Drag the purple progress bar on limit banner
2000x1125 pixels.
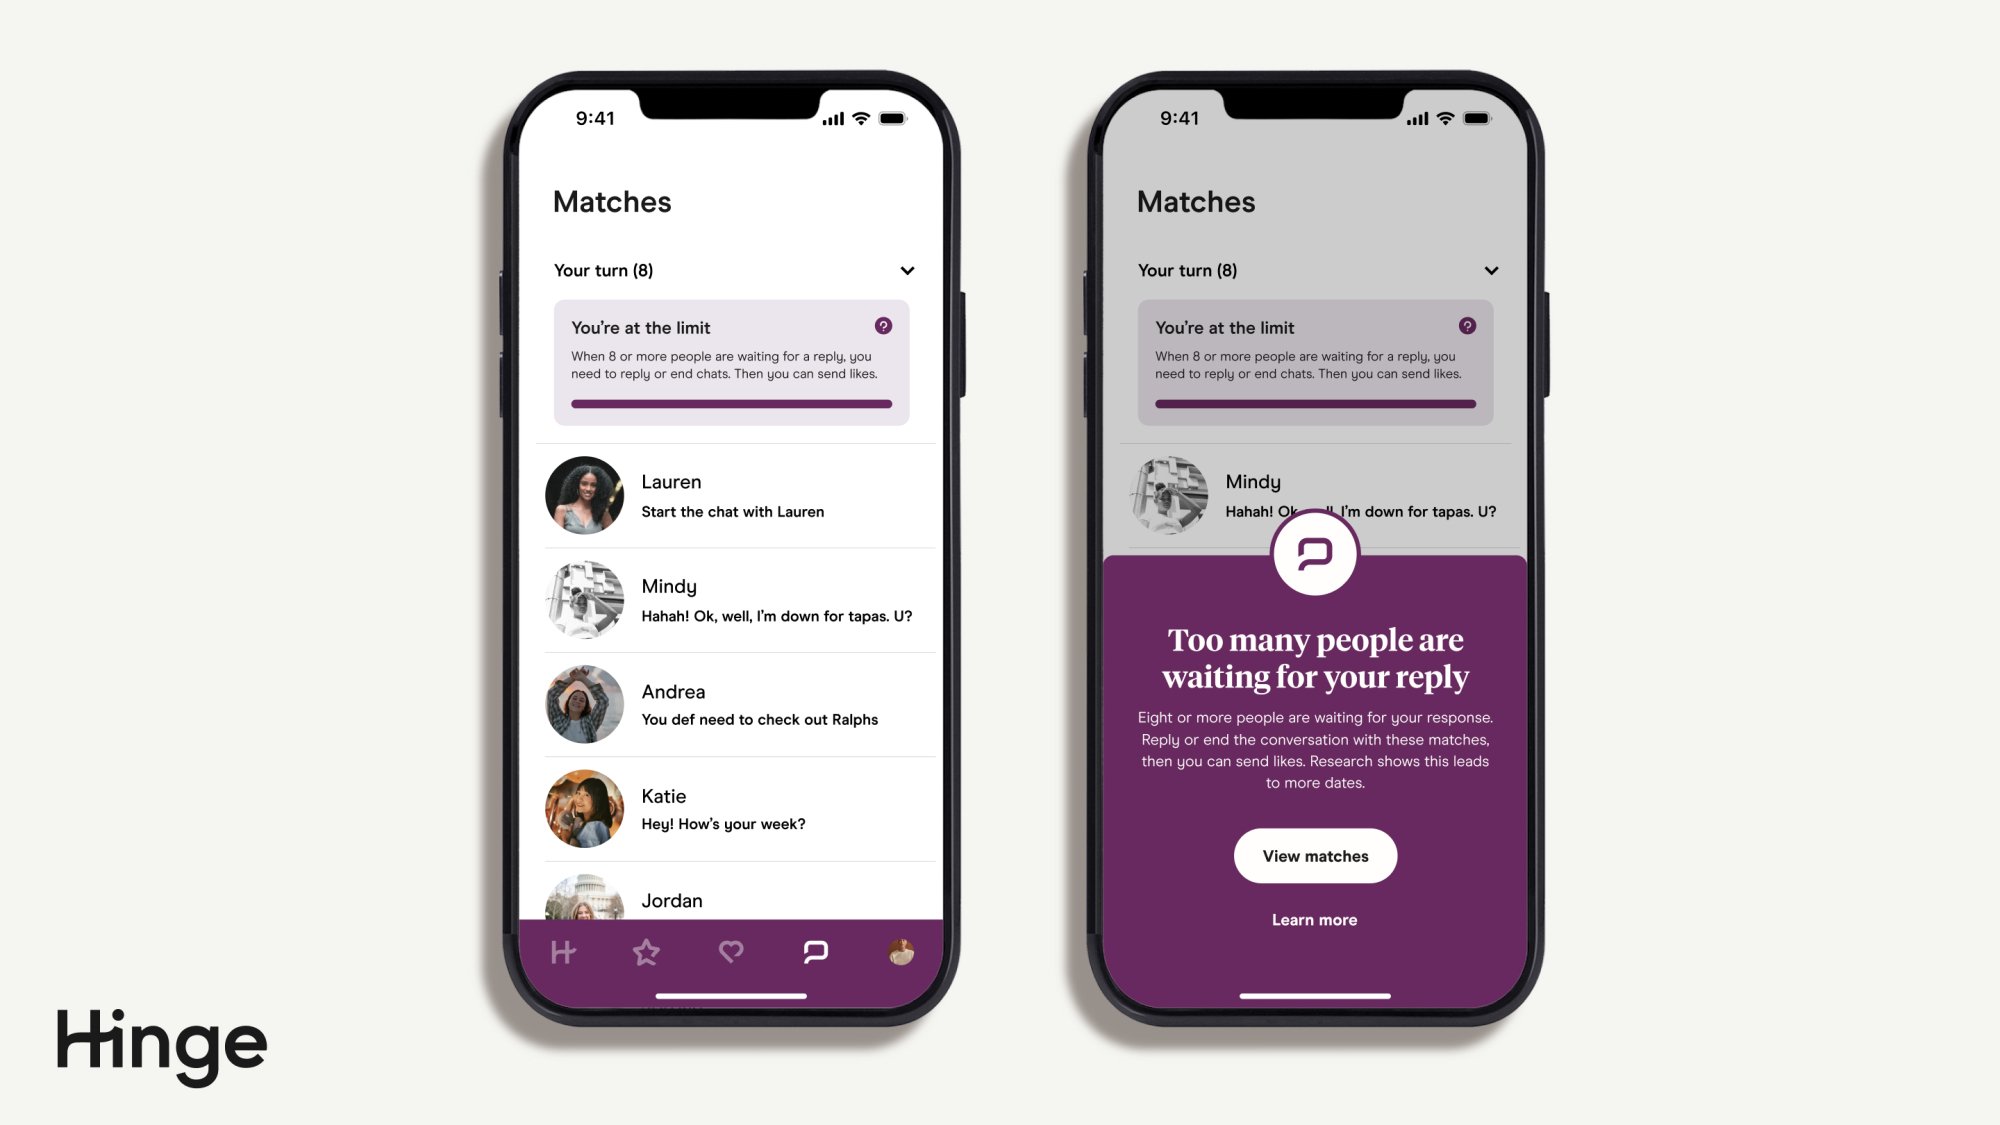pos(732,402)
